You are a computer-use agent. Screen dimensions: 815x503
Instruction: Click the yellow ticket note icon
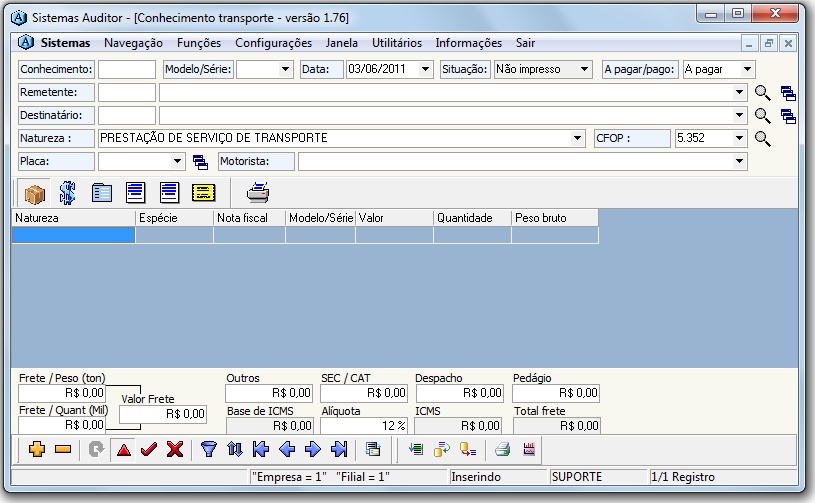pyautogui.click(x=203, y=193)
